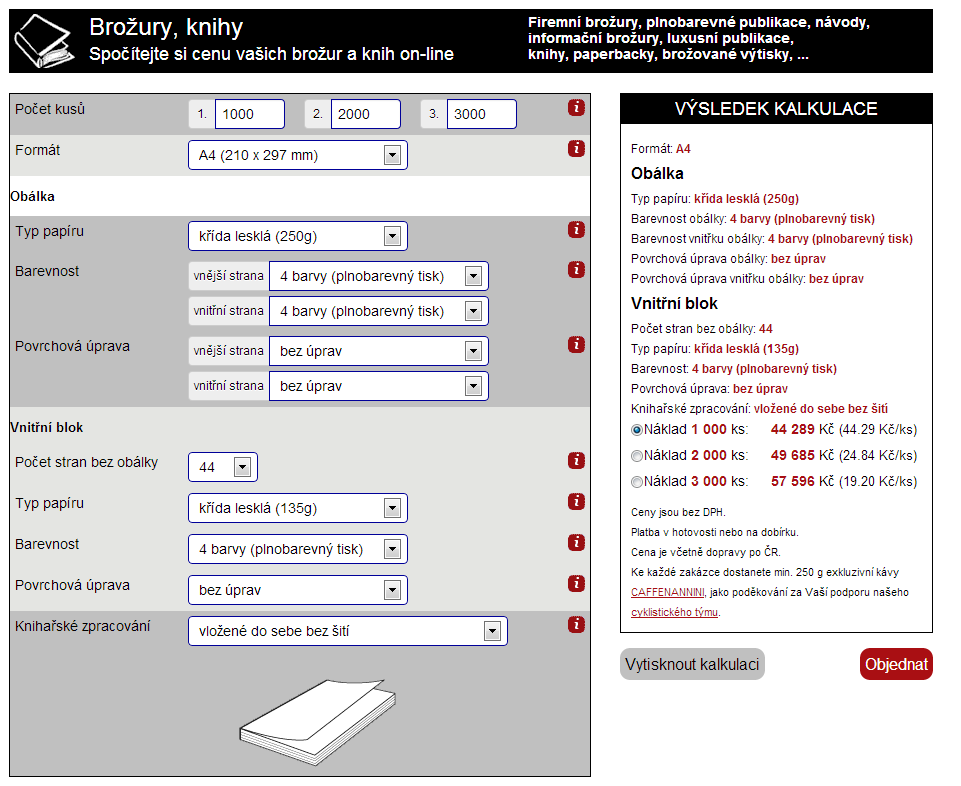This screenshot has height=786, width=961.
Task: Click the info icon beside Počet kusů
Action: point(575,107)
